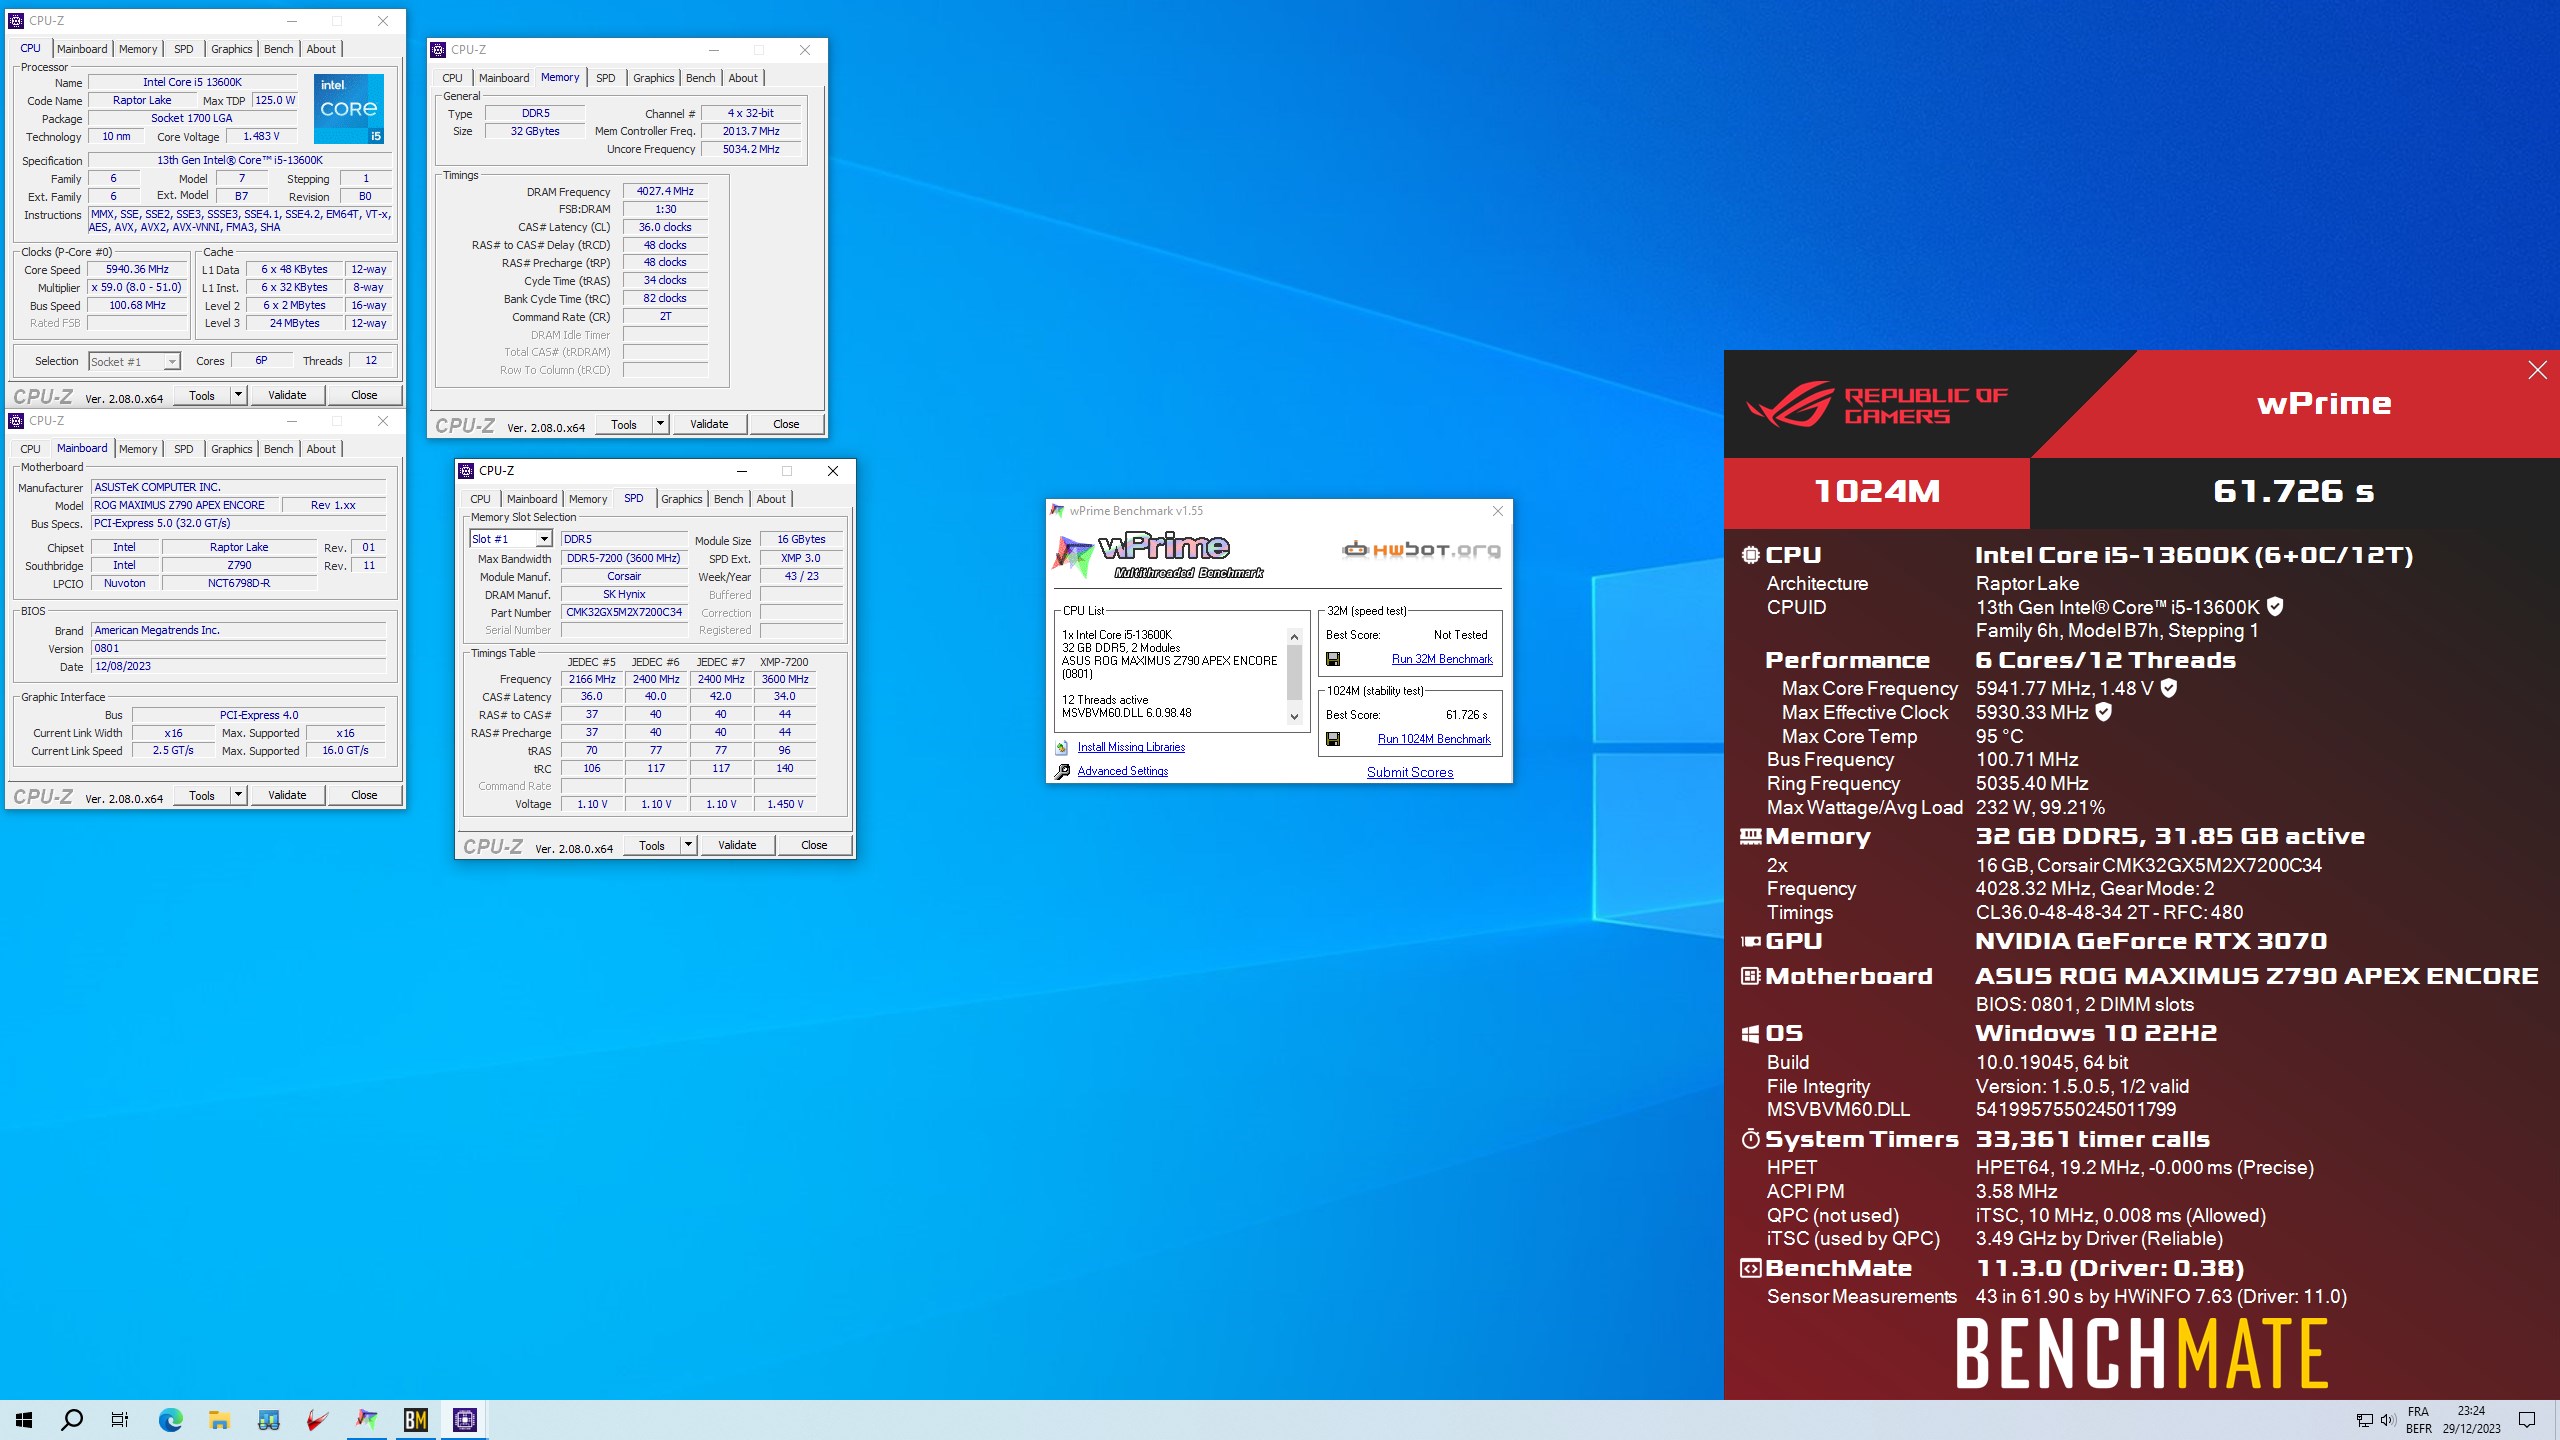Viewport: 2560px width, 1440px height.
Task: Open the network status tray icon
Action: point(2364,1420)
